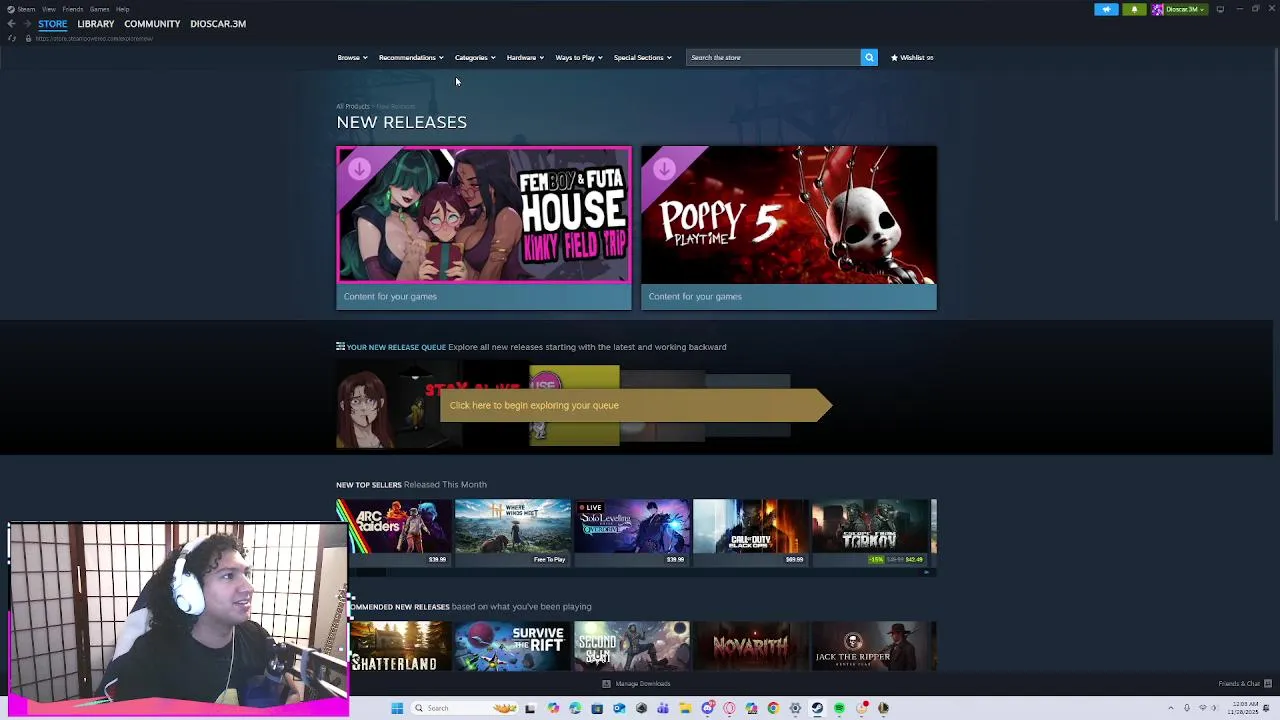The width and height of the screenshot is (1280, 720).
Task: Click the Steam icon on the taskbar
Action: [x=817, y=708]
